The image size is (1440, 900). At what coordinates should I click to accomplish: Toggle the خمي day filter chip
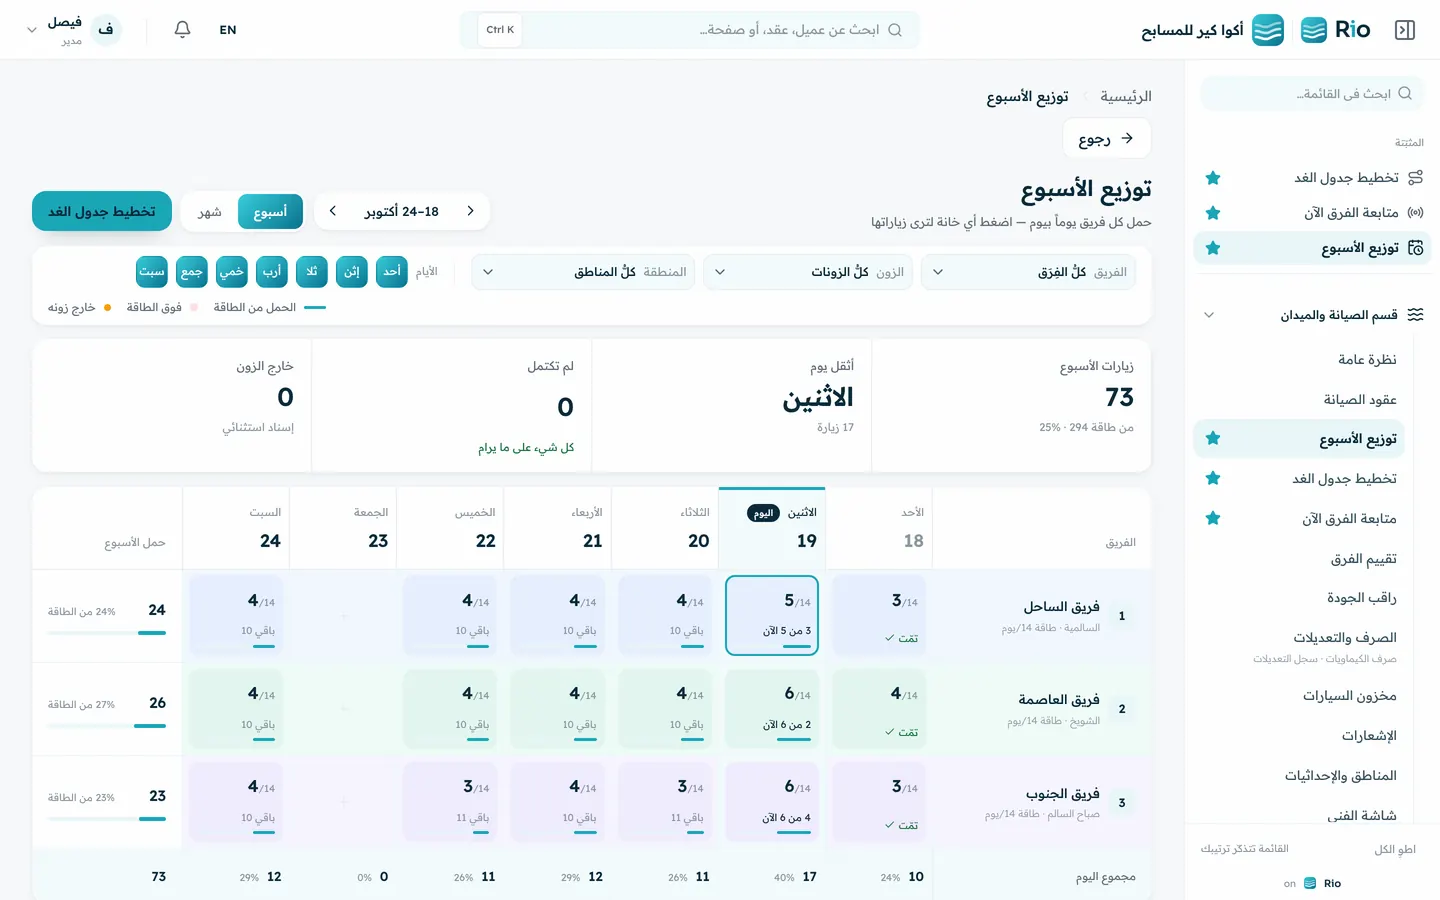[x=232, y=272]
